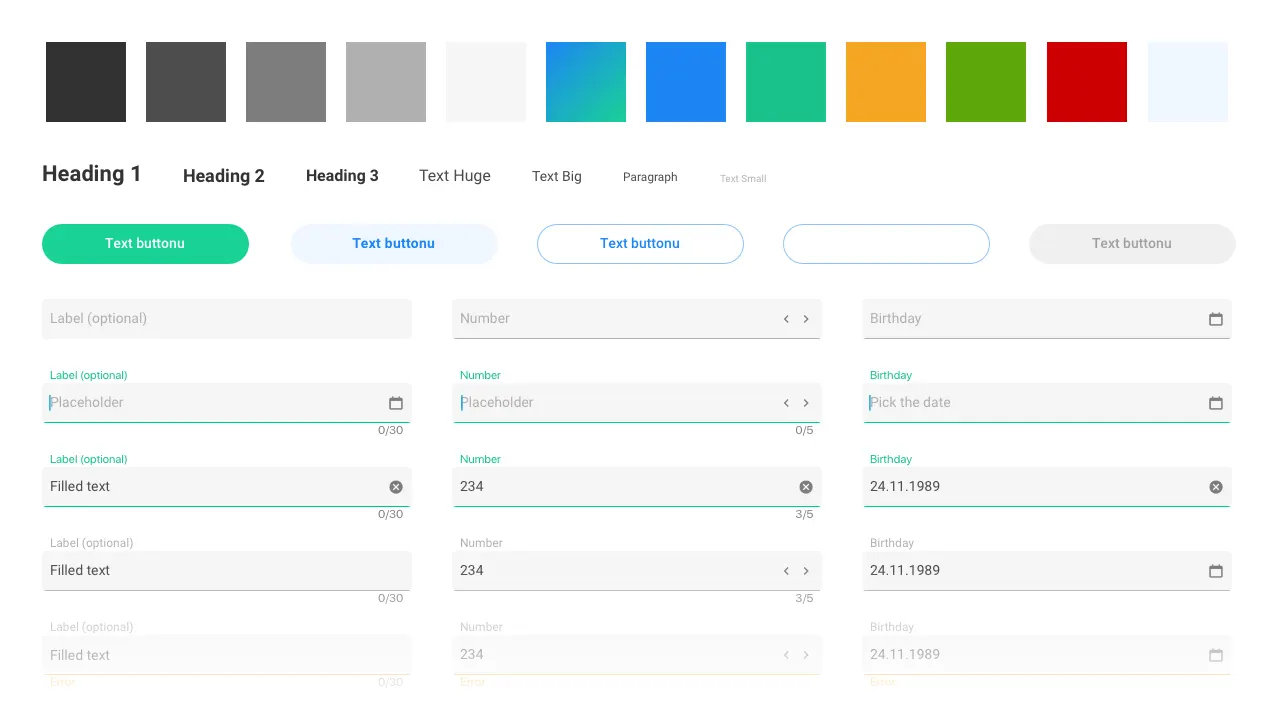Click into the focused text Placeholder field
The height and width of the screenshot is (715, 1274).
pyautogui.click(x=227, y=403)
